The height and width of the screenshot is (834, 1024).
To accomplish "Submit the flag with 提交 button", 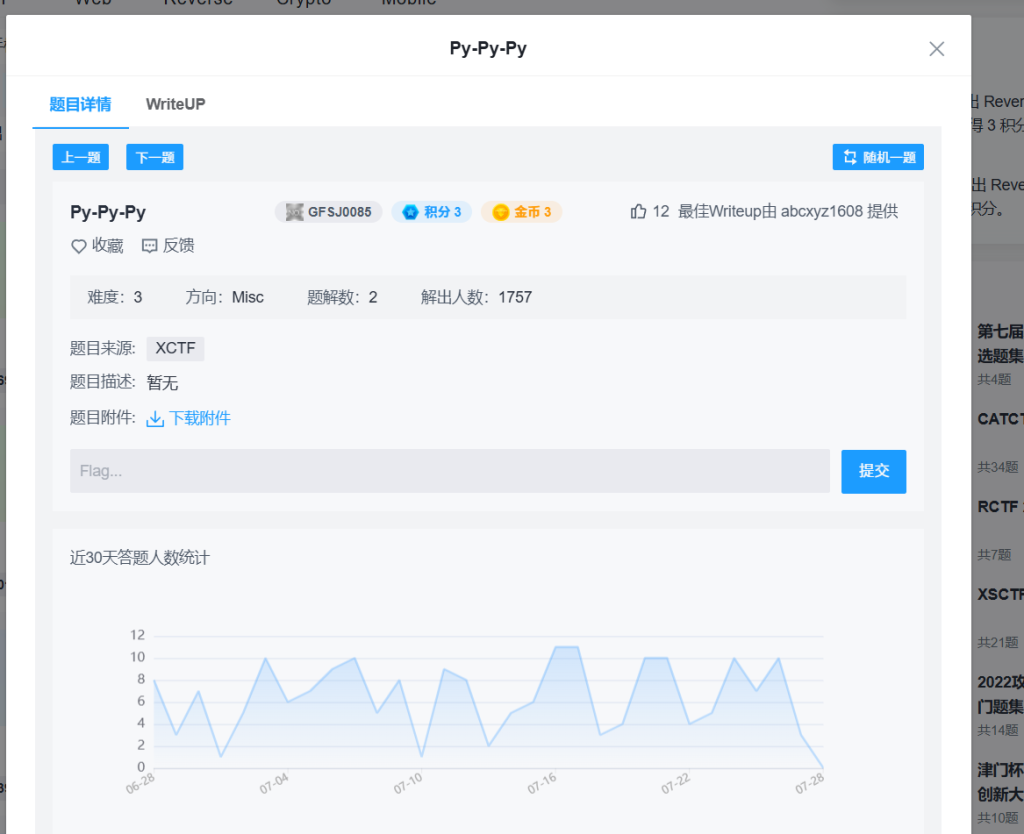I will pyautogui.click(x=873, y=471).
